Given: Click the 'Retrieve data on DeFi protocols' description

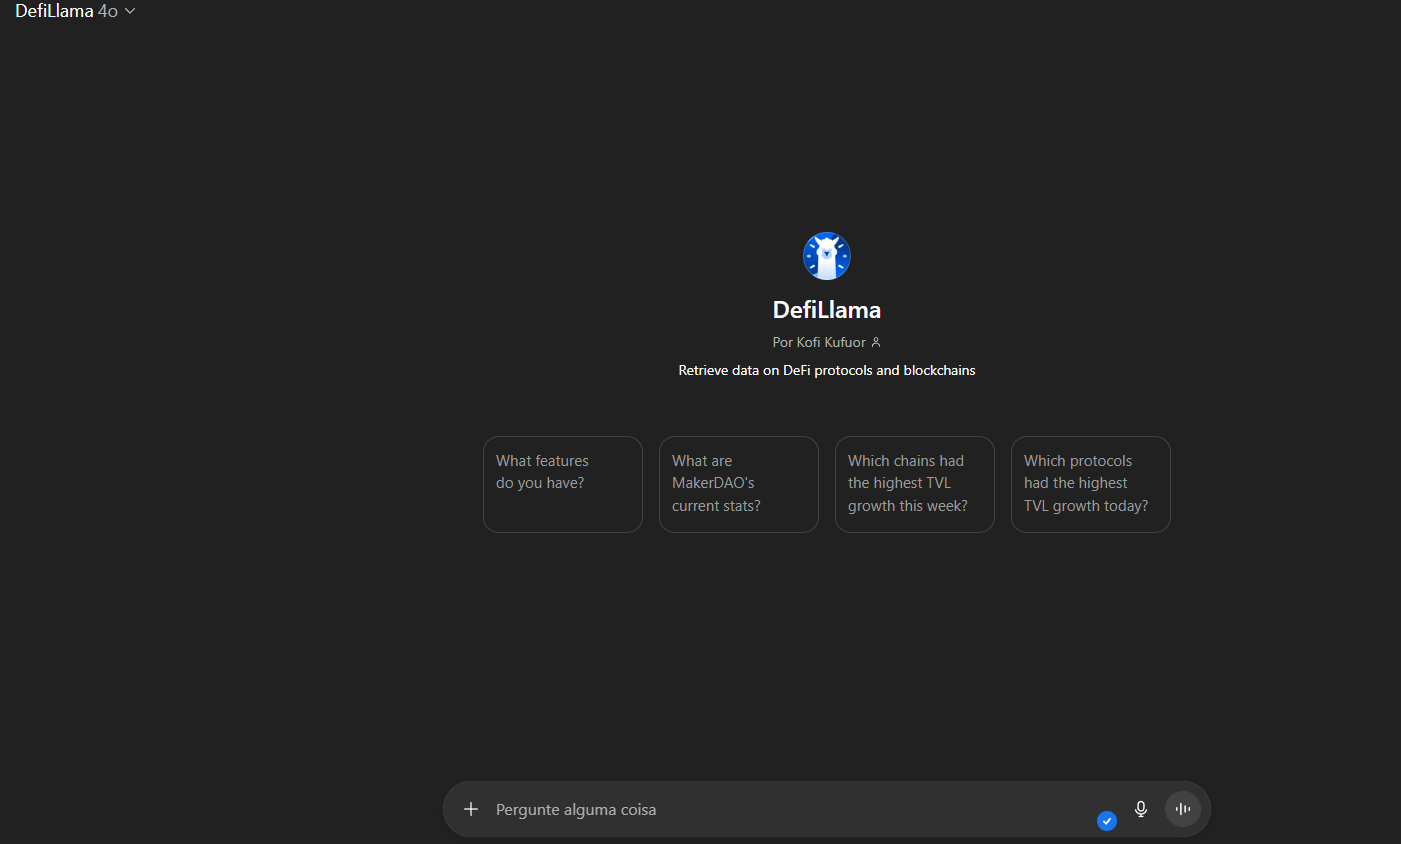Looking at the screenshot, I should pos(826,370).
